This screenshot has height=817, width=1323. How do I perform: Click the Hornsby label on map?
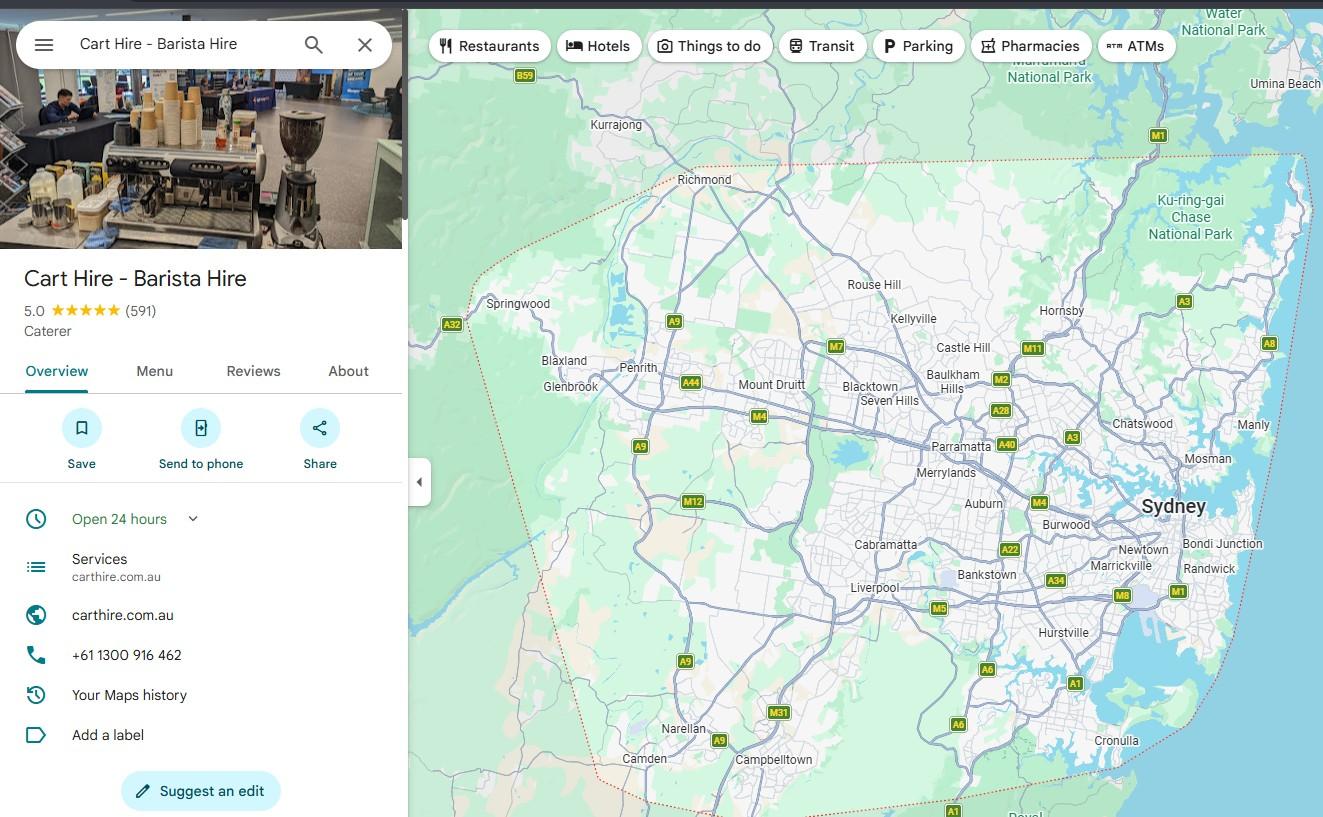pos(1062,311)
